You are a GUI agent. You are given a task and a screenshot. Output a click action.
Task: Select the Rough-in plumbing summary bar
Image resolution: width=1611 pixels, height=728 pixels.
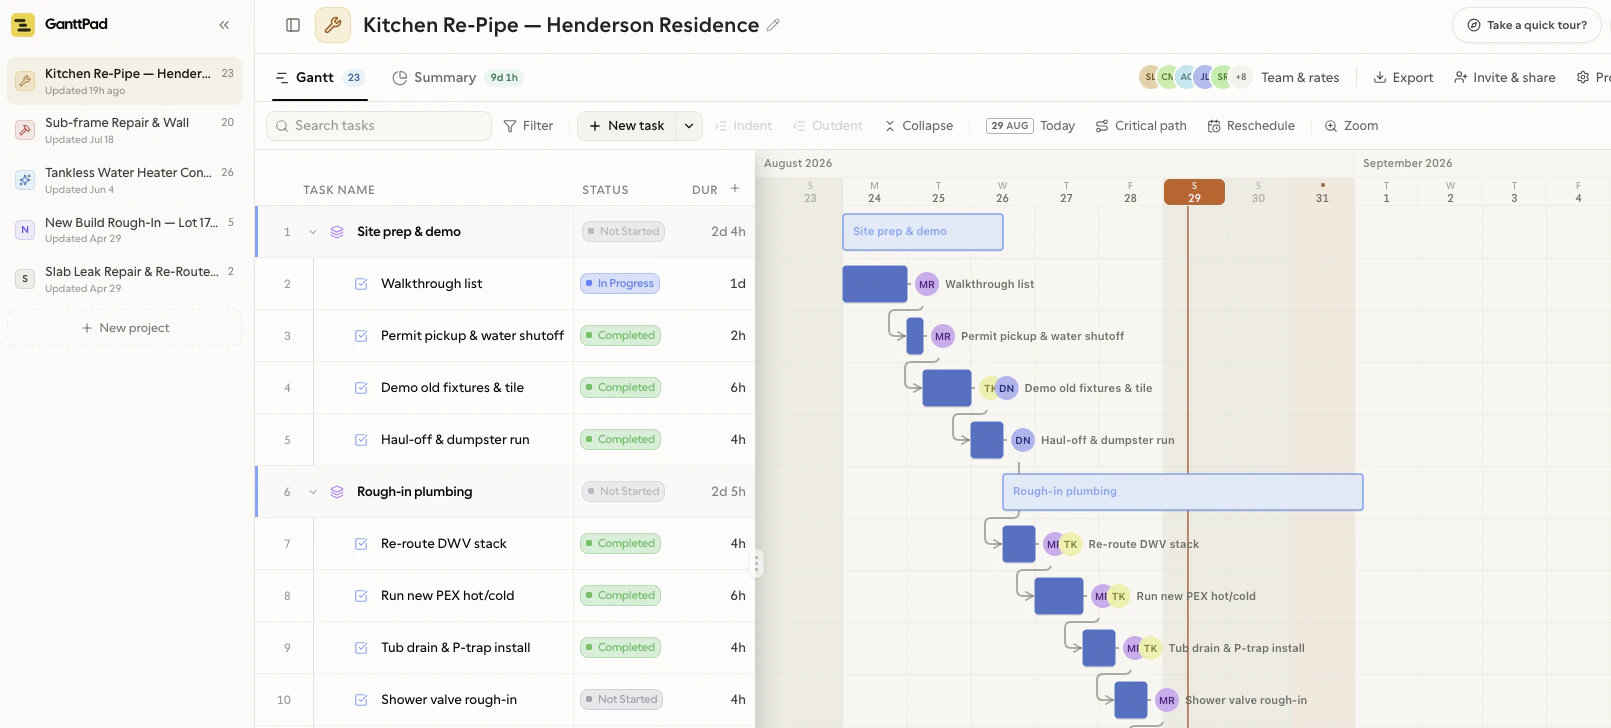click(1183, 492)
